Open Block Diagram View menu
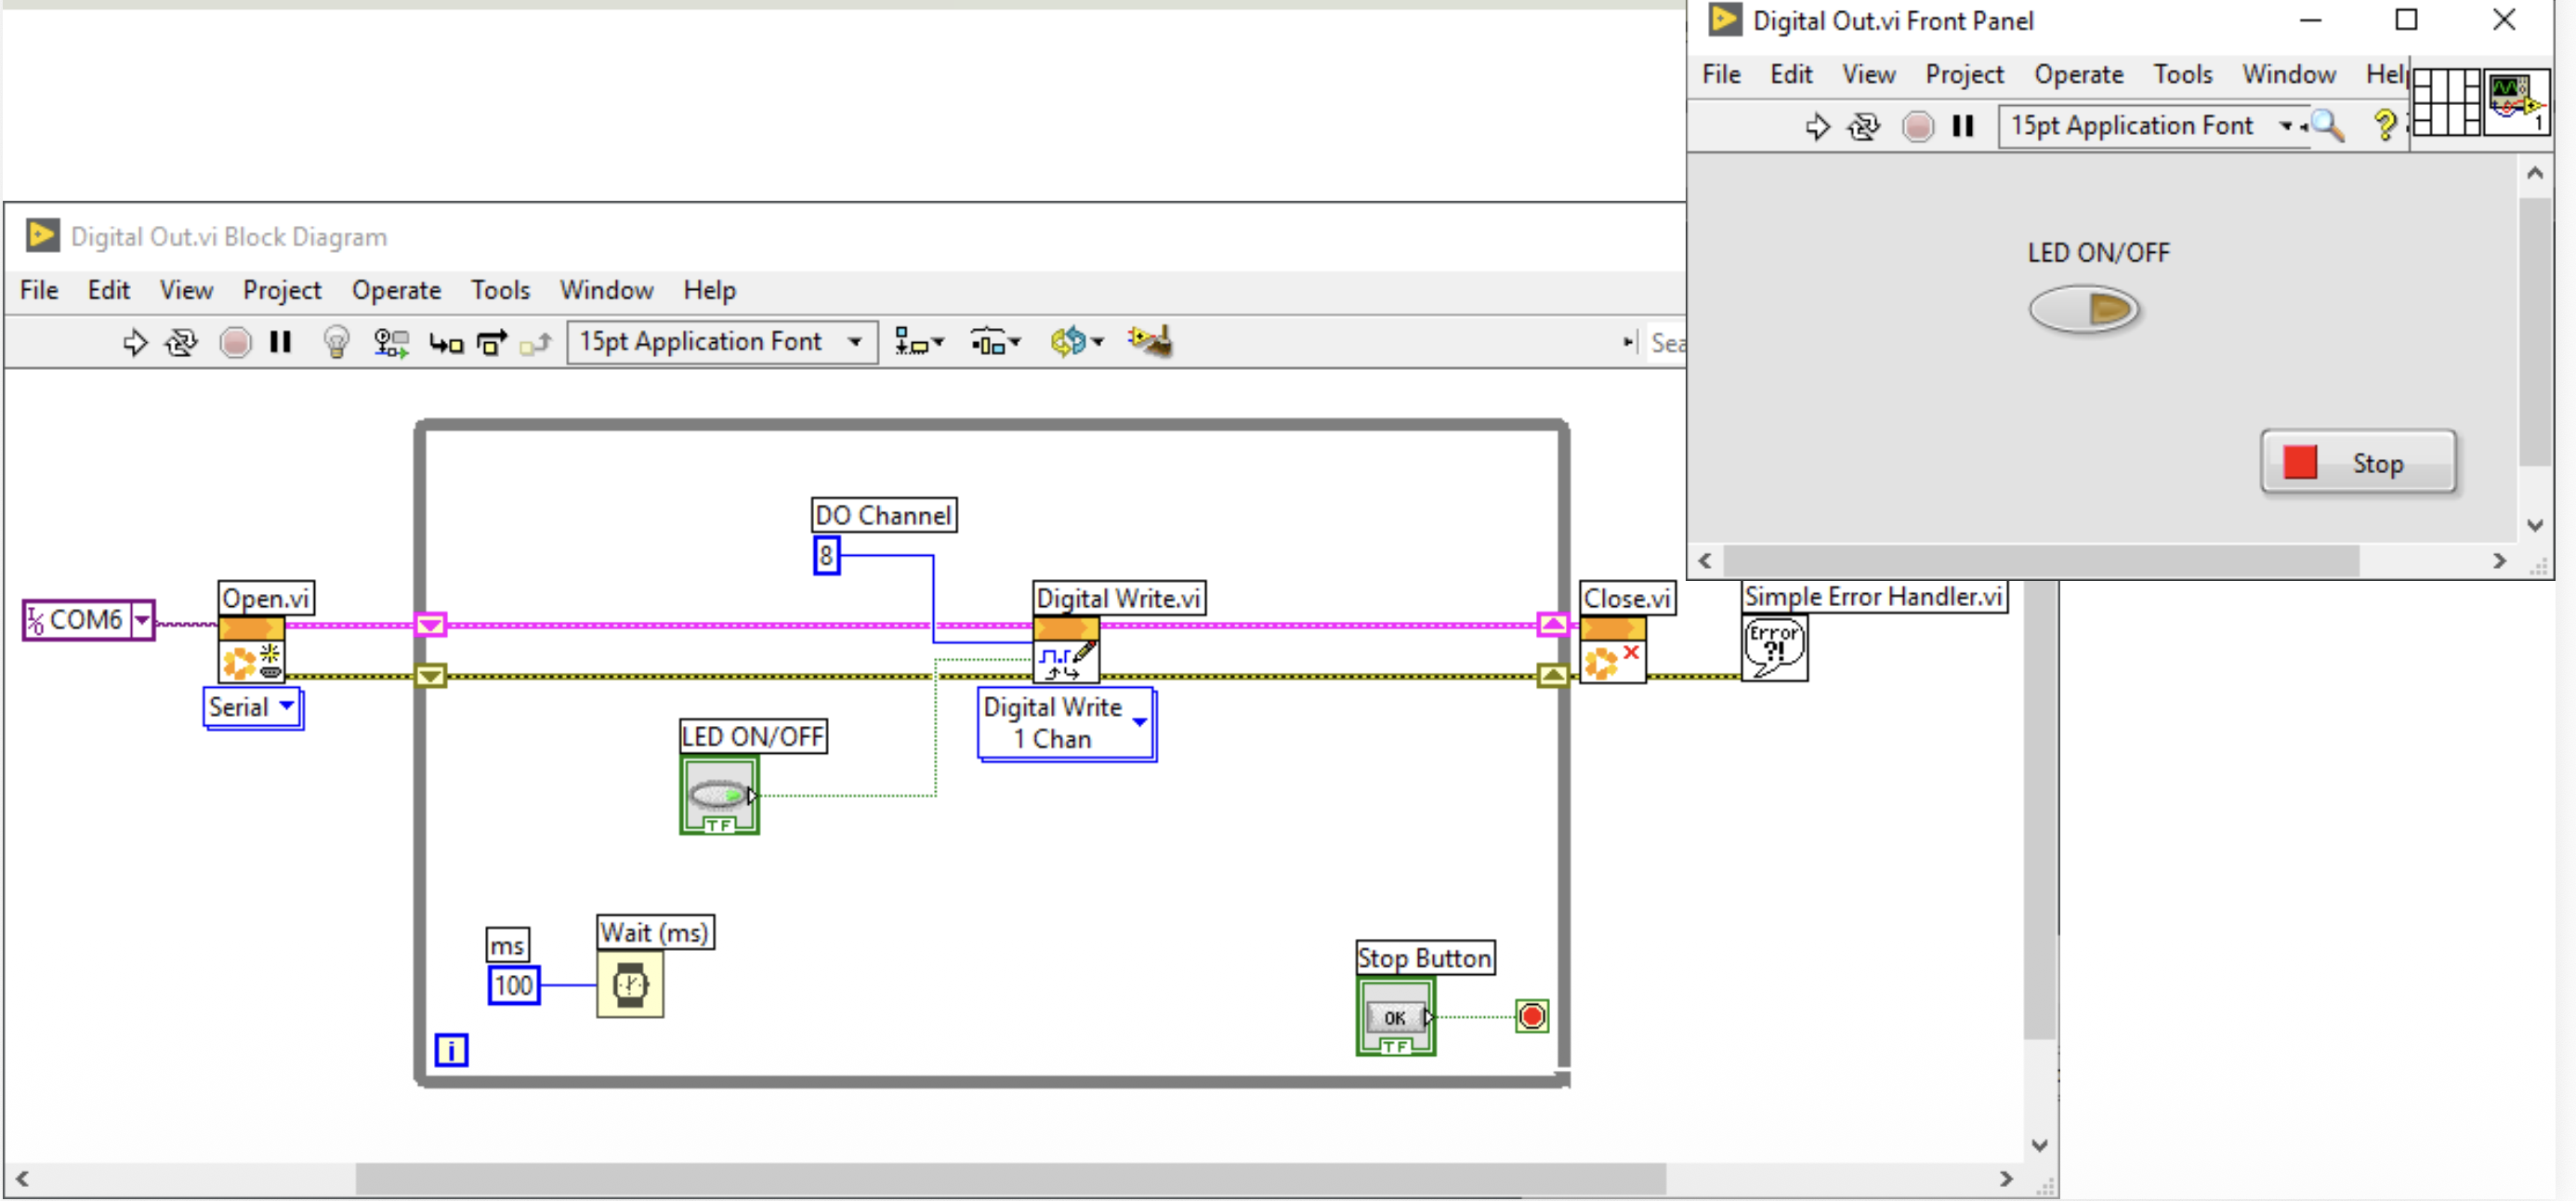2576x1201 pixels. click(186, 290)
